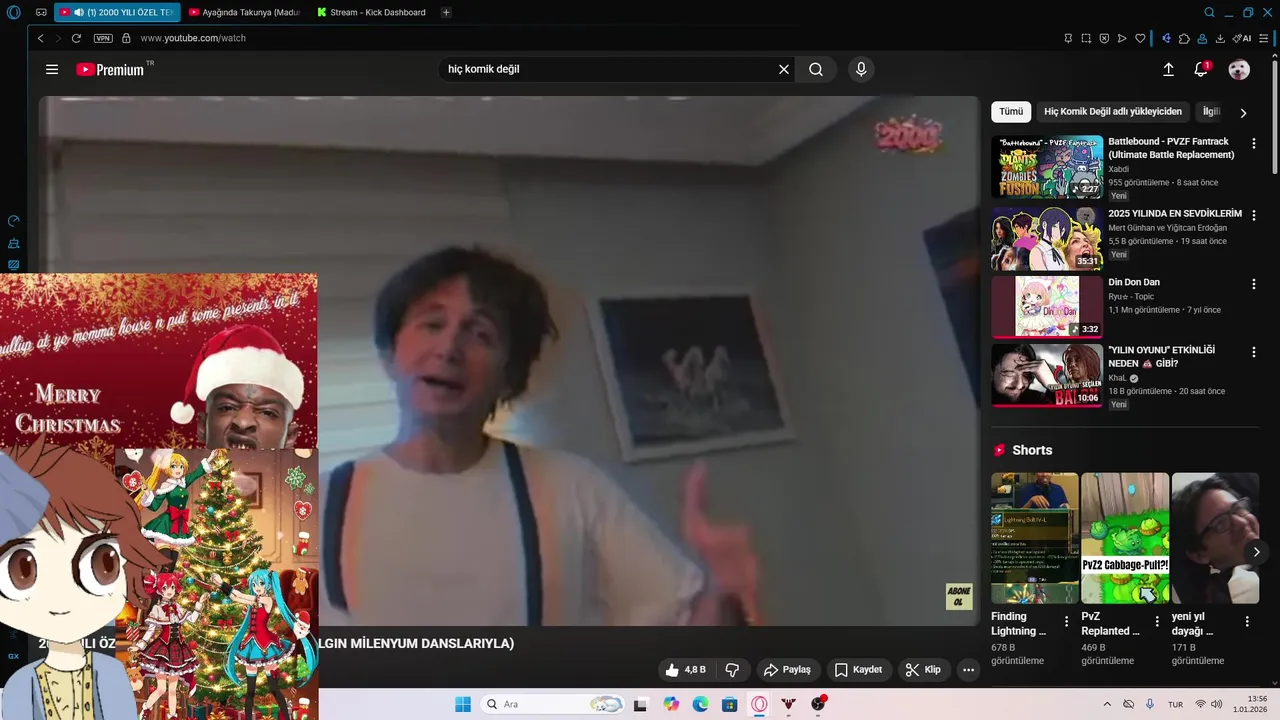
Task: Open the extensions puzzle piece menu
Action: pyautogui.click(x=1184, y=38)
